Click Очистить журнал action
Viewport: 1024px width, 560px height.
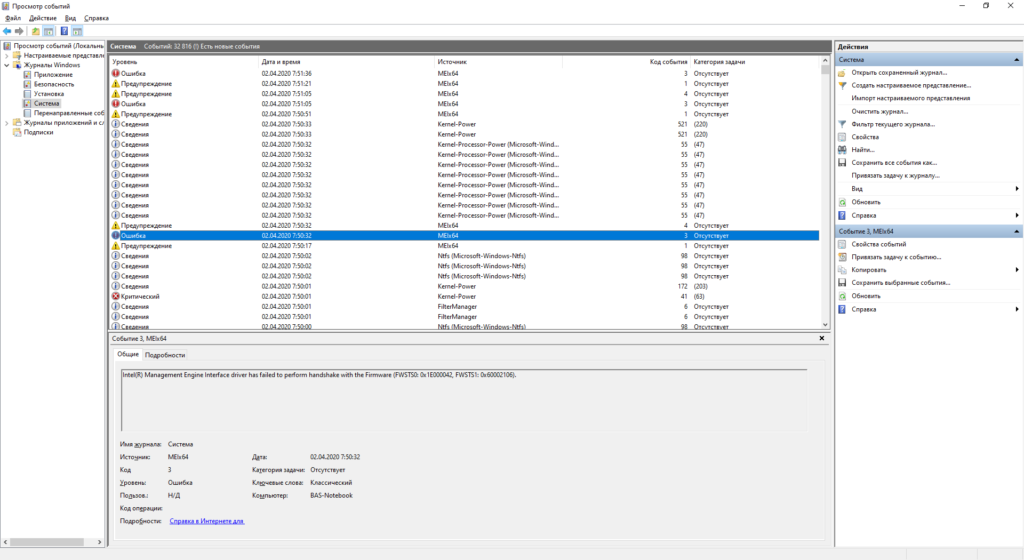[879, 112]
